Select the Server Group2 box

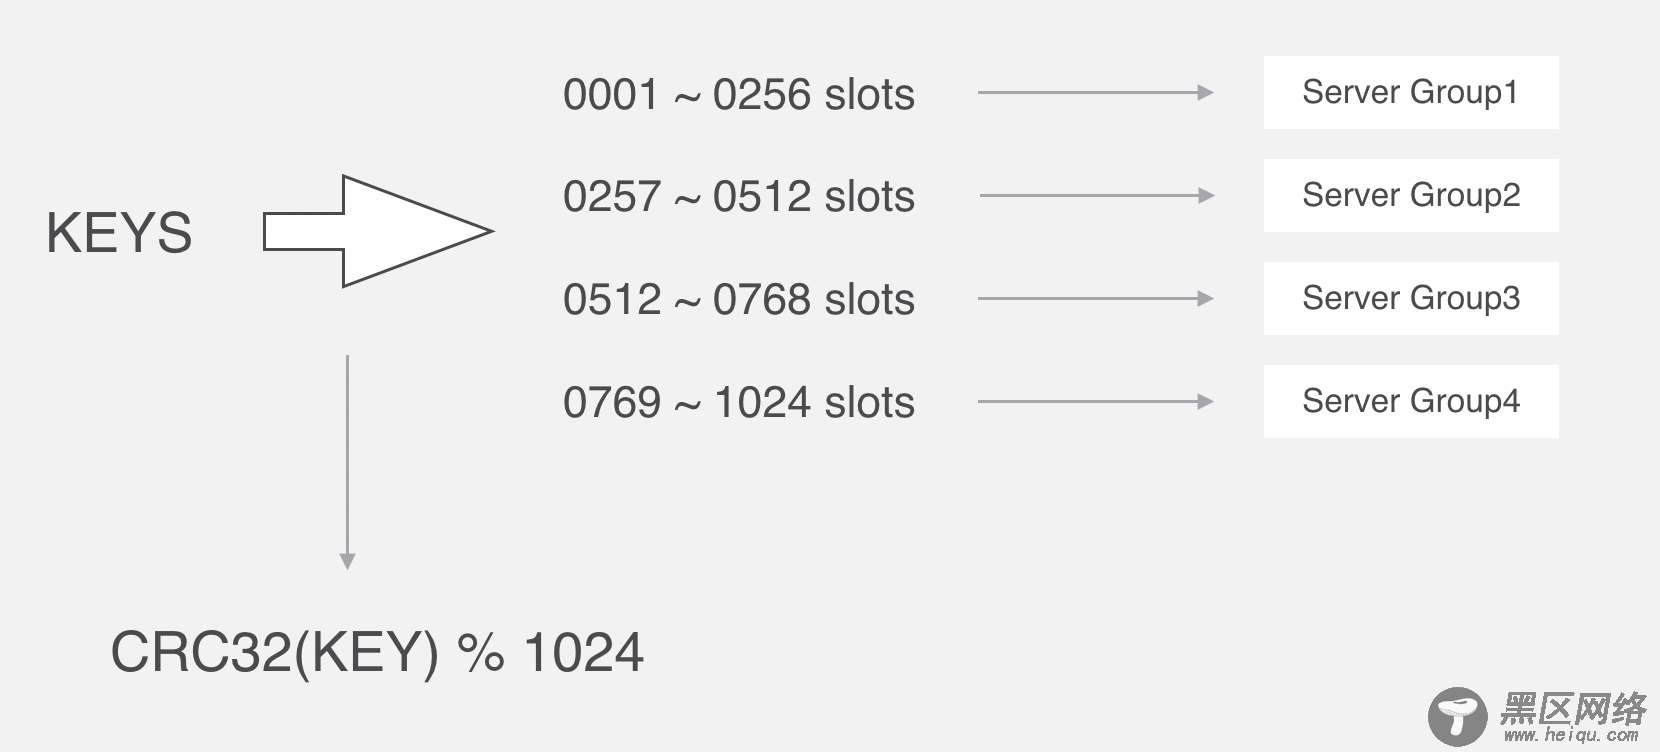click(1410, 196)
